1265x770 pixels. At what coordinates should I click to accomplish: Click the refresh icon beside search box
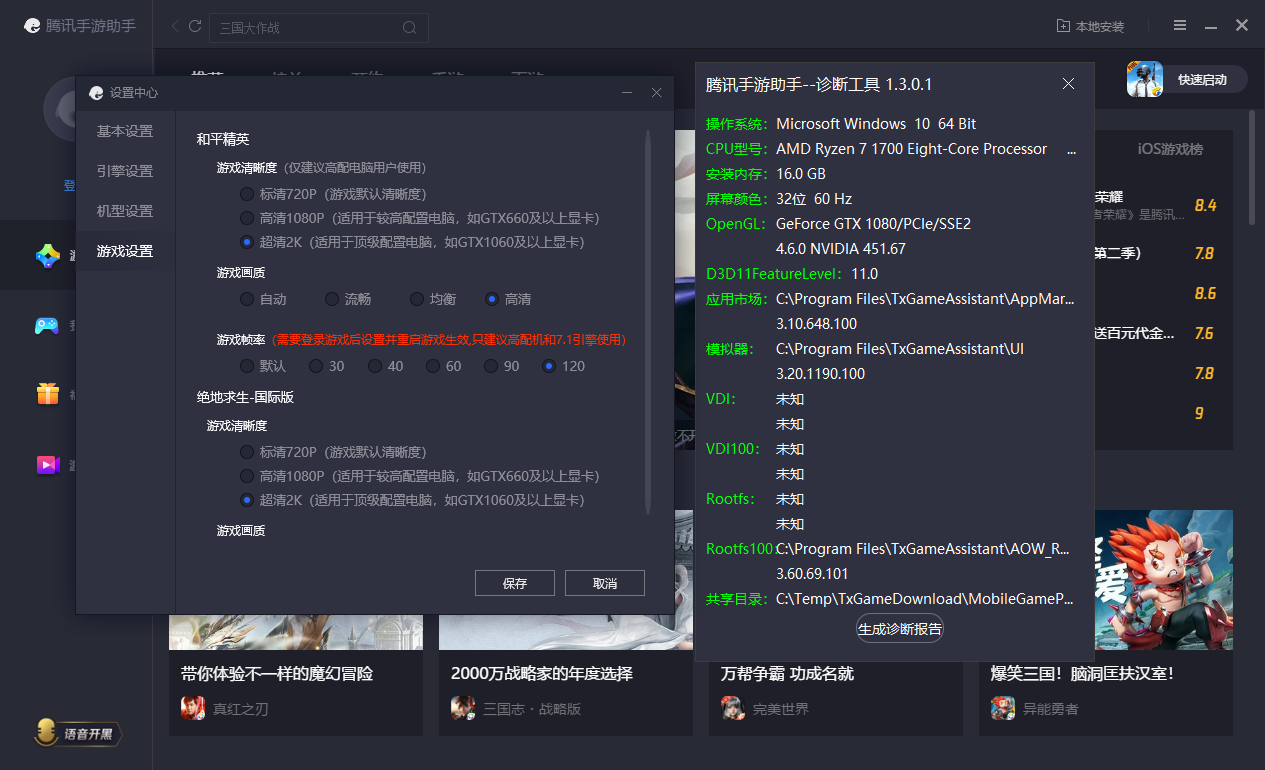(195, 27)
